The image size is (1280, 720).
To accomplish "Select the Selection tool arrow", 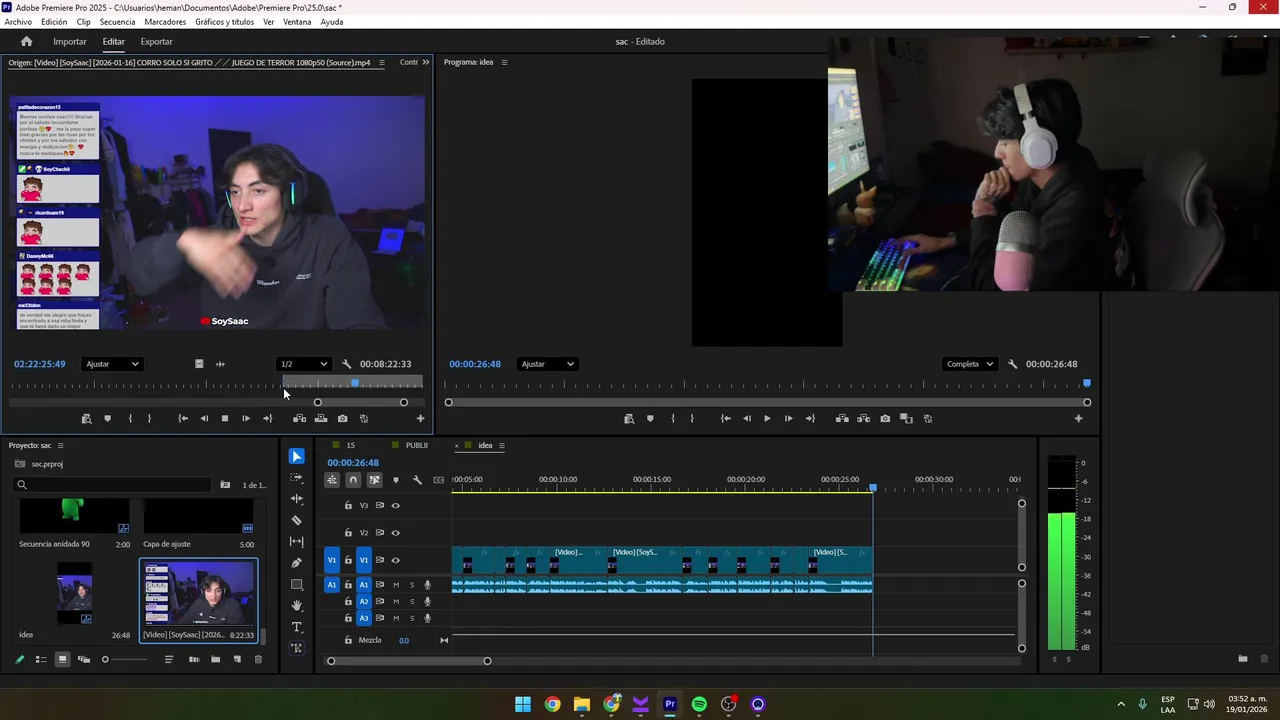I will (x=296, y=456).
